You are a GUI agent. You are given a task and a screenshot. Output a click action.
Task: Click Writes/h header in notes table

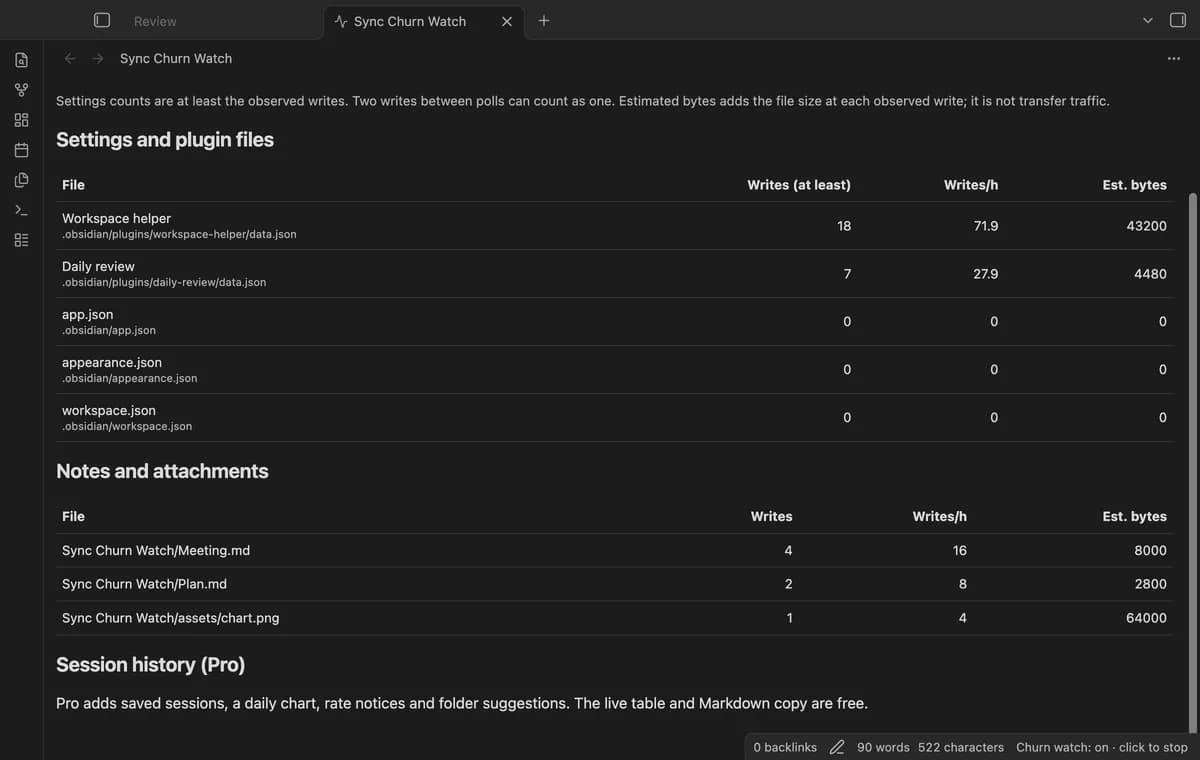940,517
